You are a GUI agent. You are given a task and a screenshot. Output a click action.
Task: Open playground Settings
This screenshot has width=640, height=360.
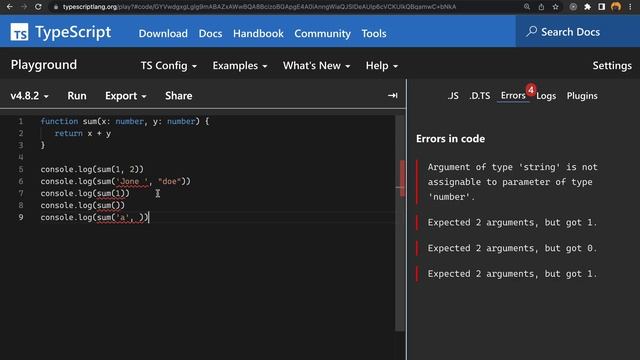pos(612,66)
